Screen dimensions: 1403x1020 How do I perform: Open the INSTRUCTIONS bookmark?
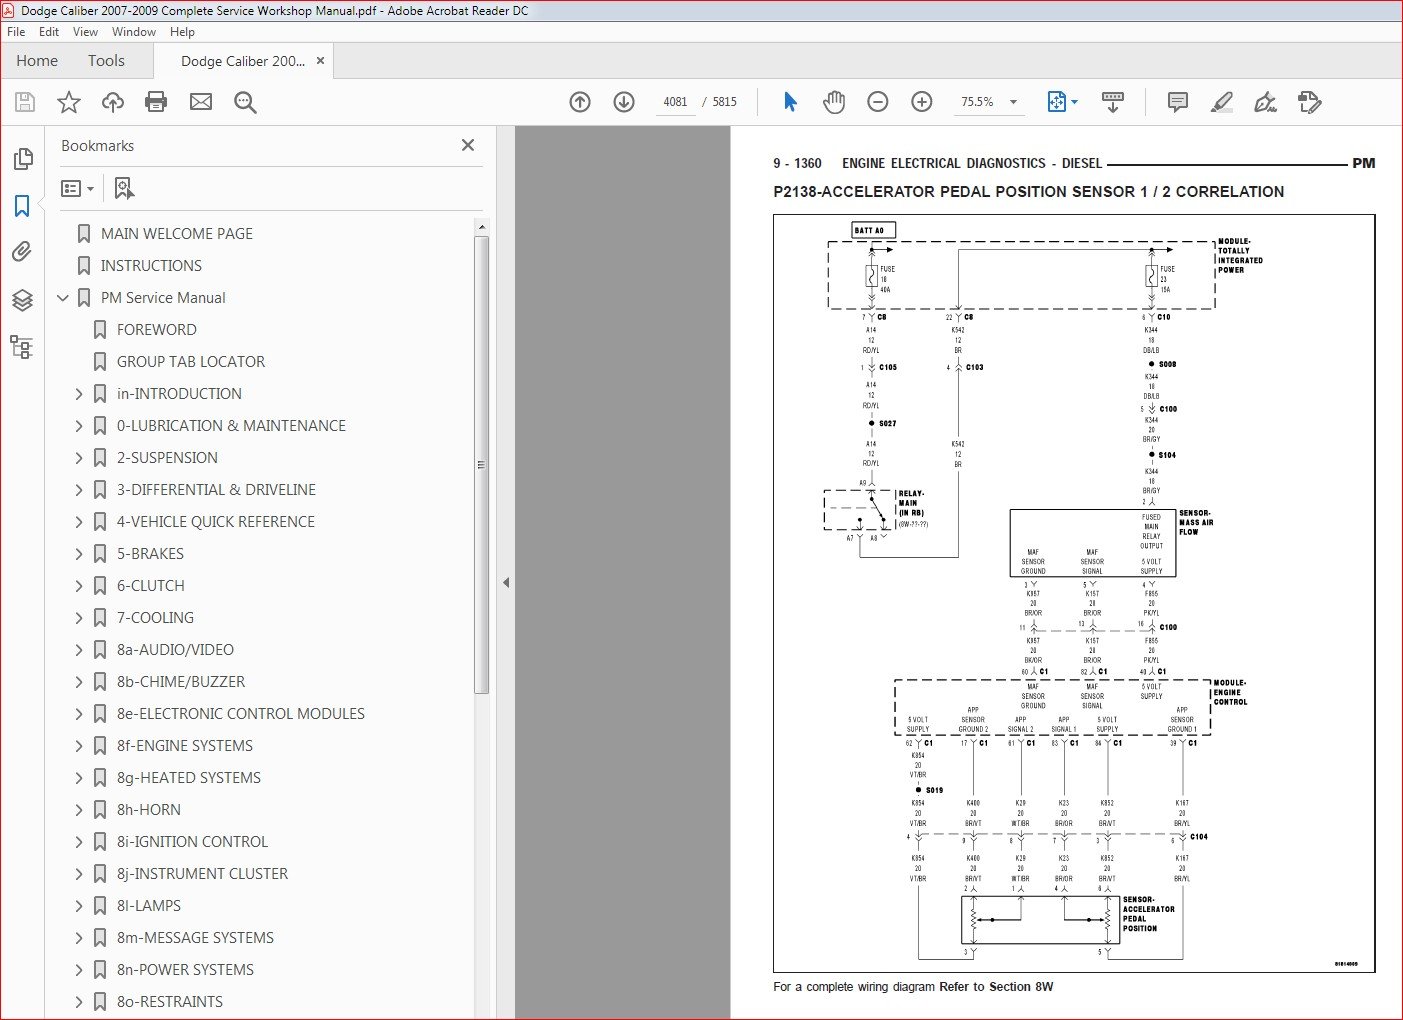[151, 266]
